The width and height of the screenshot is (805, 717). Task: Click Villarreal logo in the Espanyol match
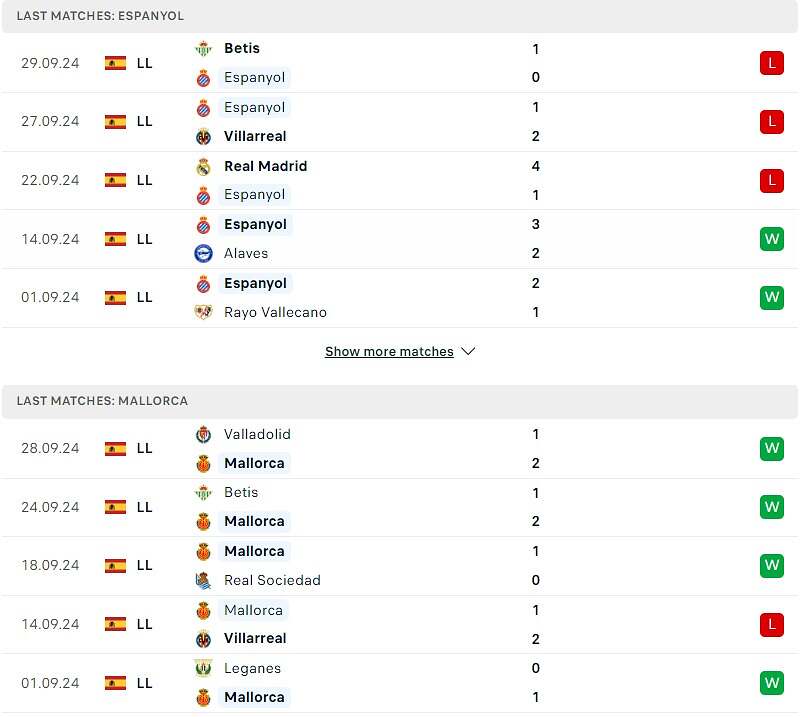tap(204, 137)
